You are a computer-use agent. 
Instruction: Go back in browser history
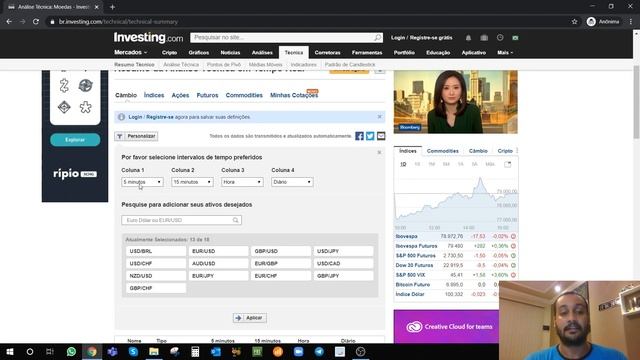click(x=9, y=22)
